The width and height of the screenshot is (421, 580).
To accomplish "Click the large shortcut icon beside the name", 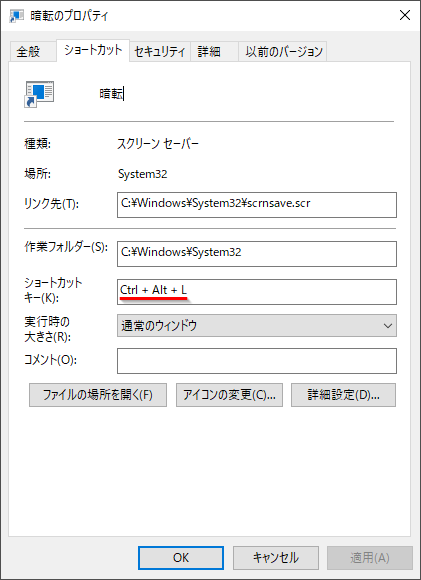I will coord(39,94).
